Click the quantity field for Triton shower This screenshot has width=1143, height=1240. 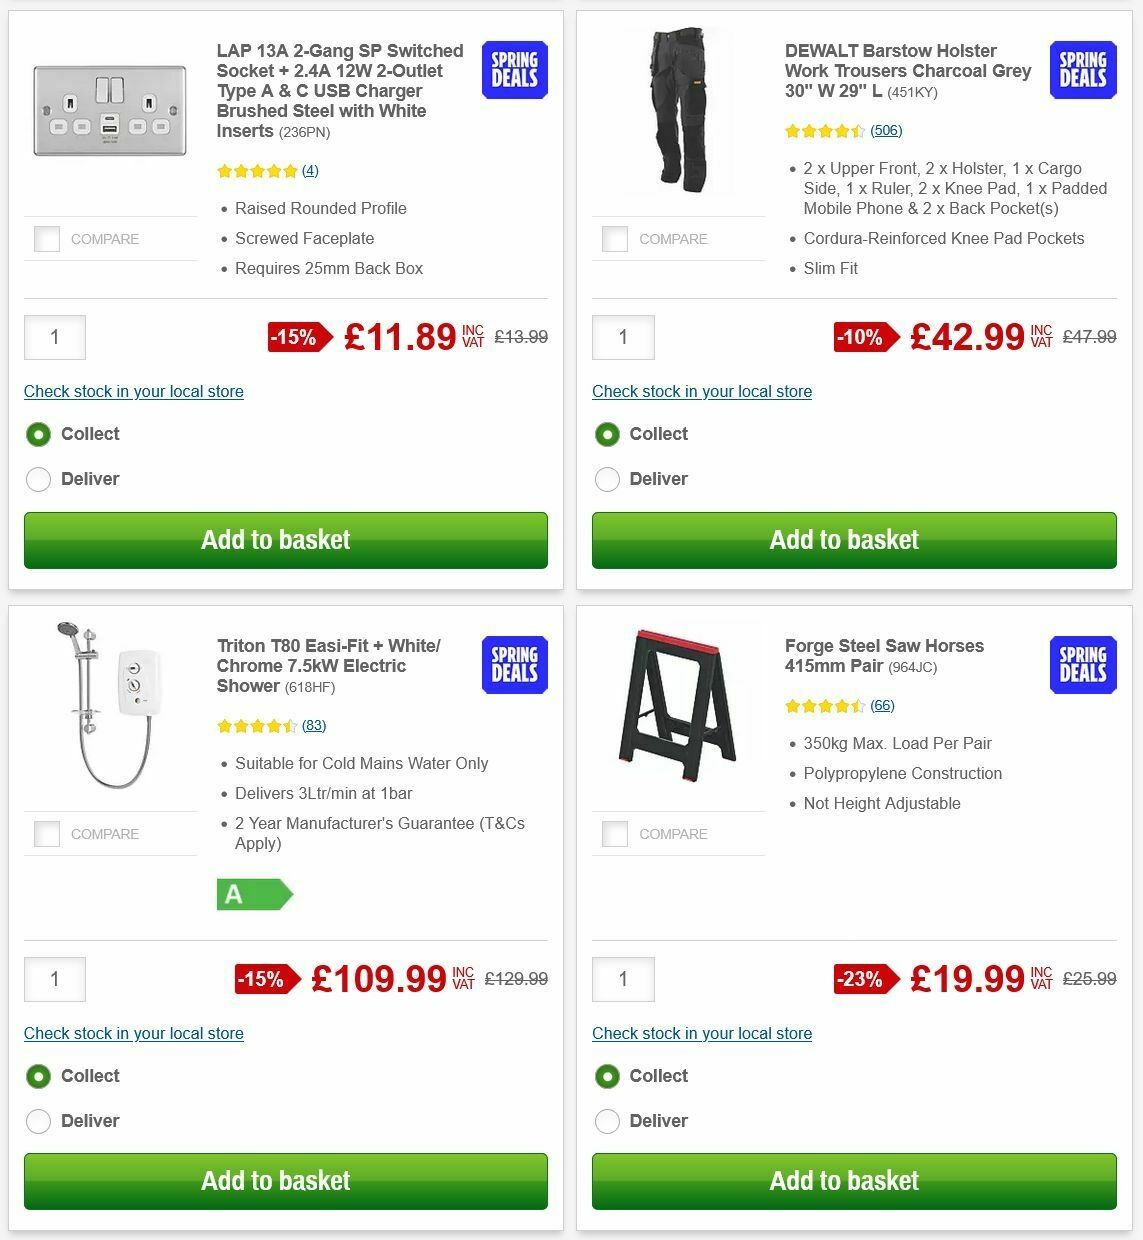[54, 979]
